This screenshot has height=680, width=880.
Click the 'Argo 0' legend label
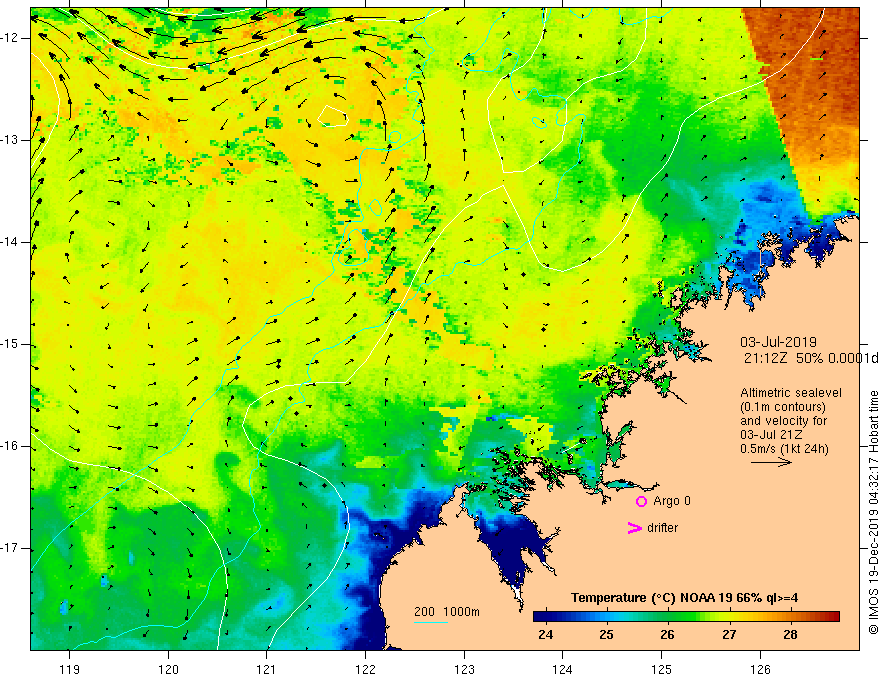[672, 501]
